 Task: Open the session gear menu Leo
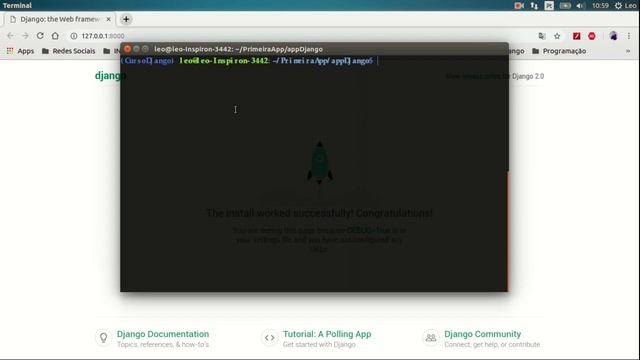click(x=625, y=5)
